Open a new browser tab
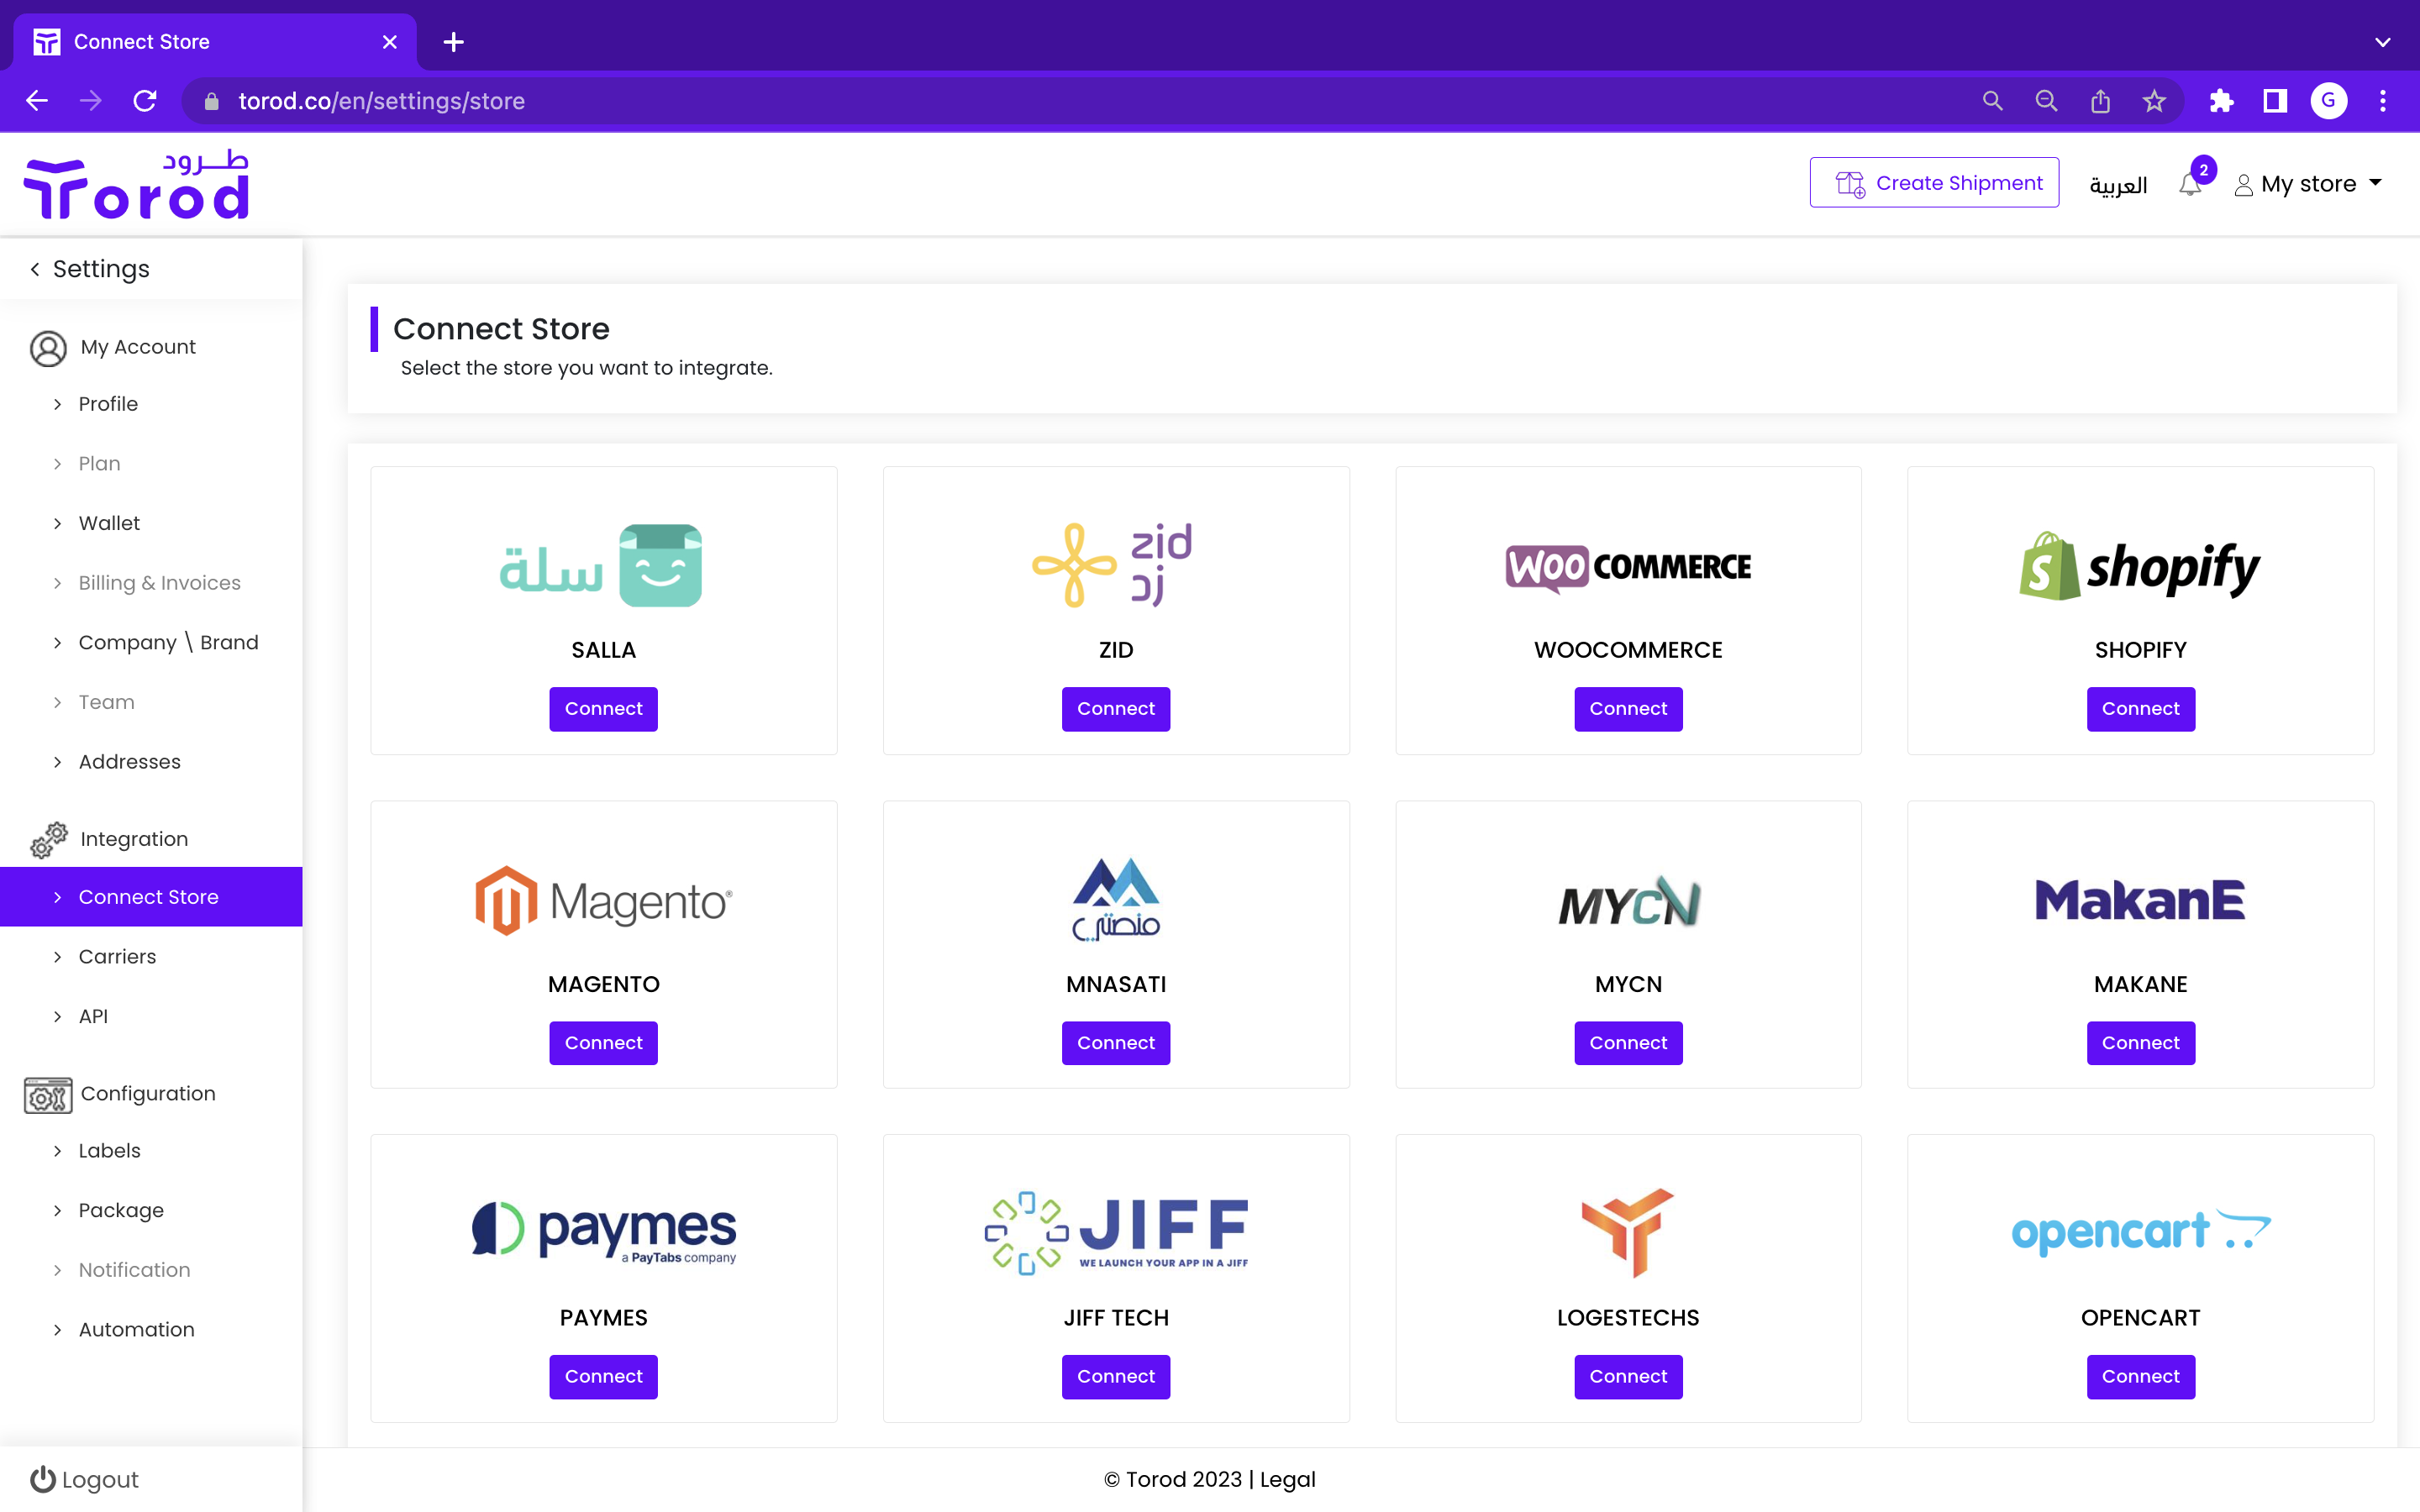The width and height of the screenshot is (2420, 1512). (x=453, y=42)
